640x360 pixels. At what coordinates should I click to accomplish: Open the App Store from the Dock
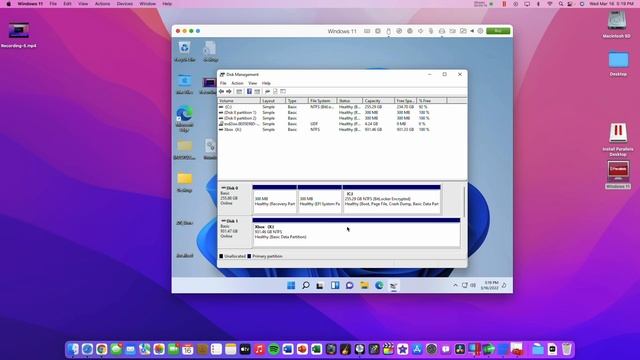(417, 349)
